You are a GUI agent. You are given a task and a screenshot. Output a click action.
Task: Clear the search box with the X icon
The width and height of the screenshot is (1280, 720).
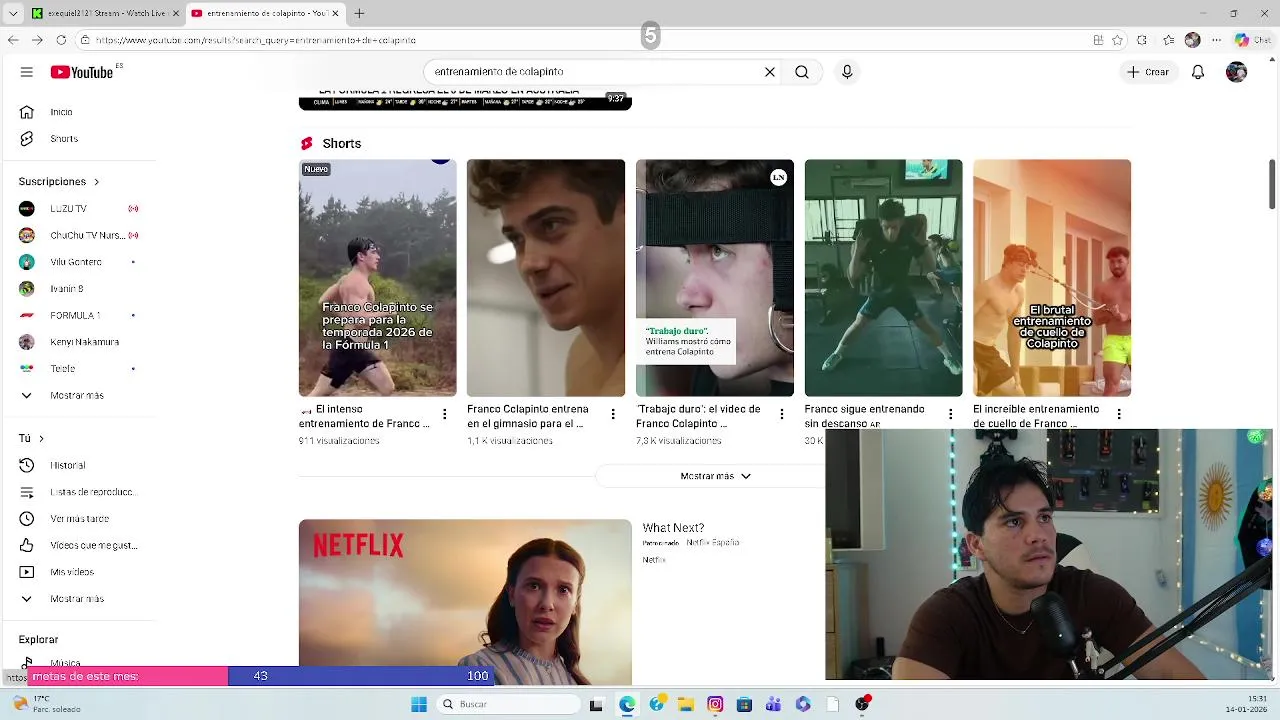[x=770, y=72]
